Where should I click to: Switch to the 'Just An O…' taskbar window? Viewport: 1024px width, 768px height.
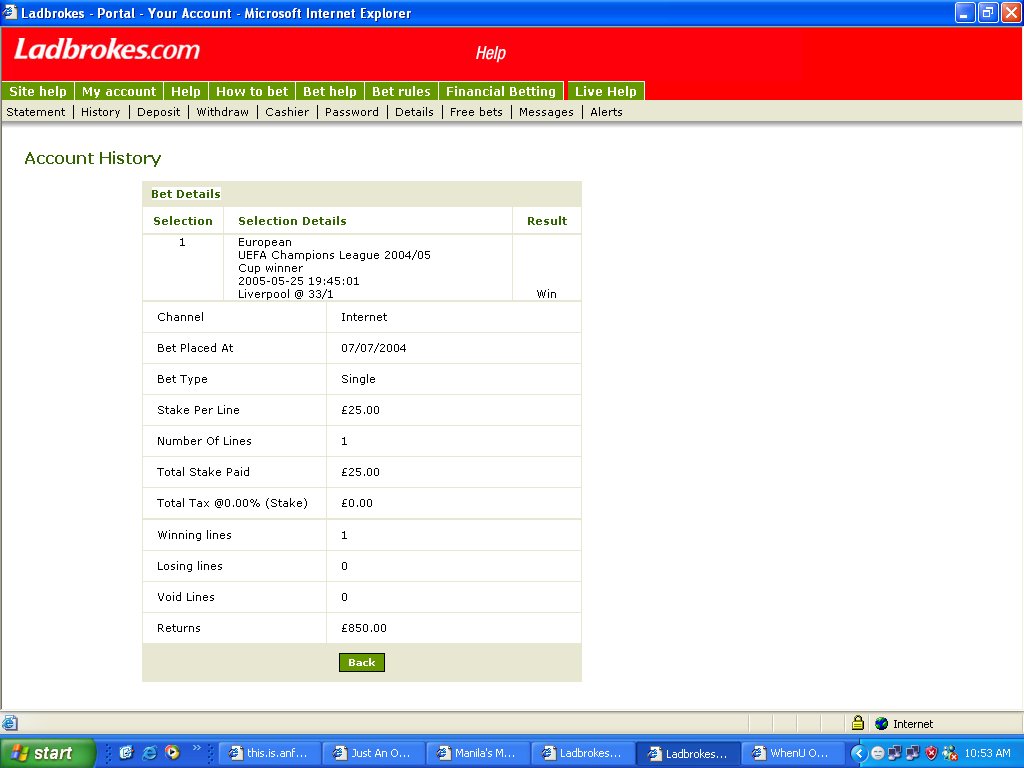pos(373,753)
